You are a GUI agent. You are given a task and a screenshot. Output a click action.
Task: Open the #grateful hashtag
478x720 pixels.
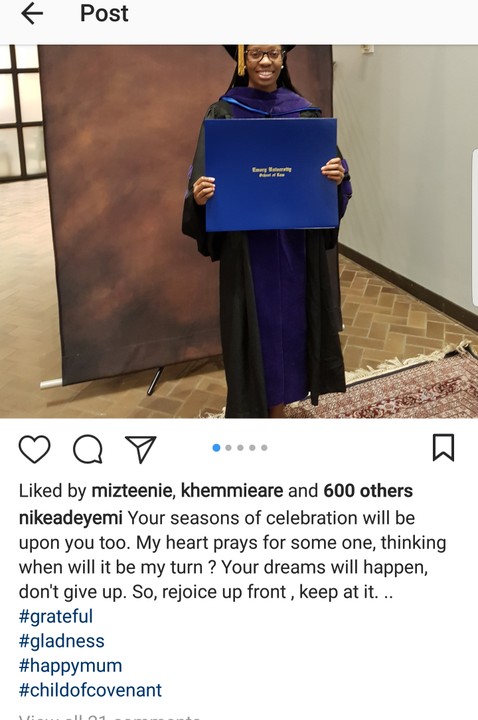[56, 616]
